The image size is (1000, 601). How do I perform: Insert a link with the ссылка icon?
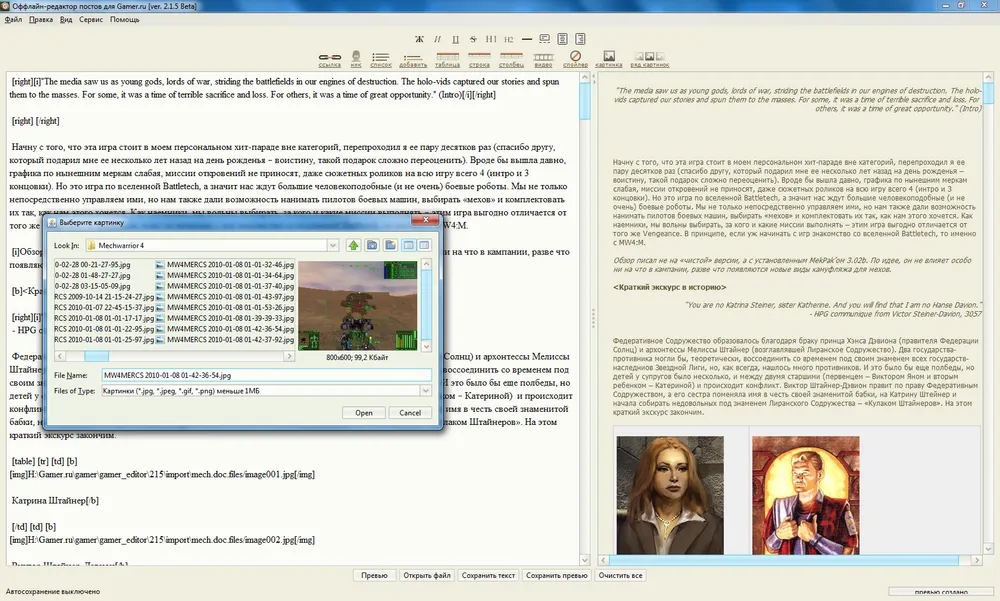[x=330, y=56]
